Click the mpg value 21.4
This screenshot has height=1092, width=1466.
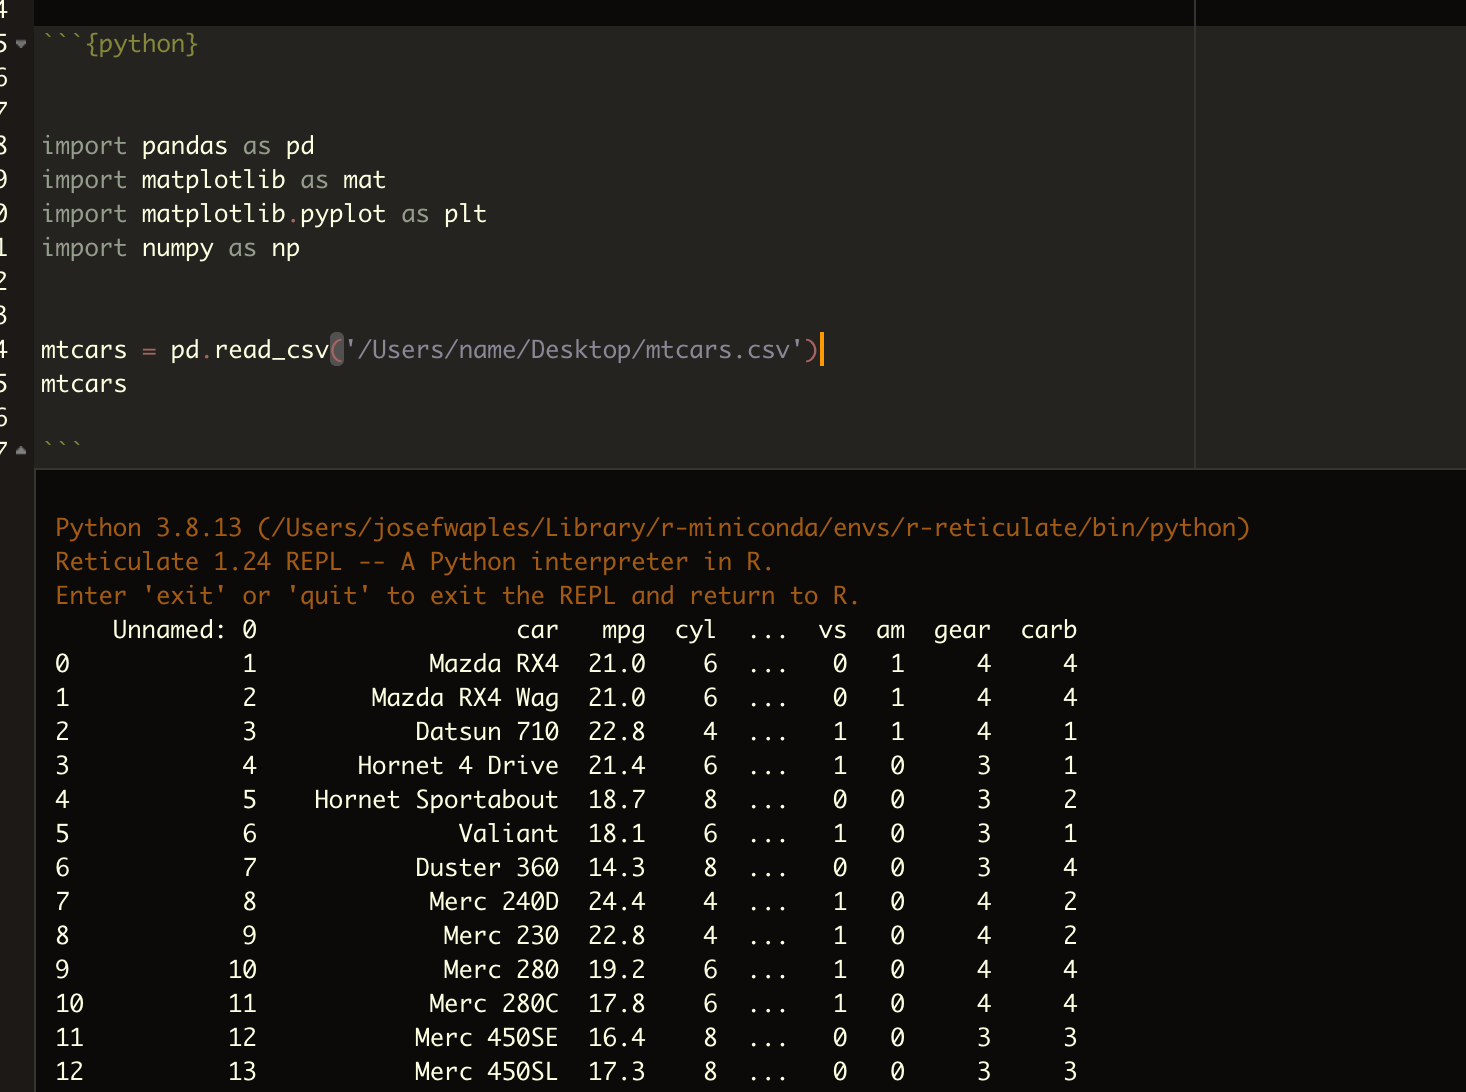point(617,766)
